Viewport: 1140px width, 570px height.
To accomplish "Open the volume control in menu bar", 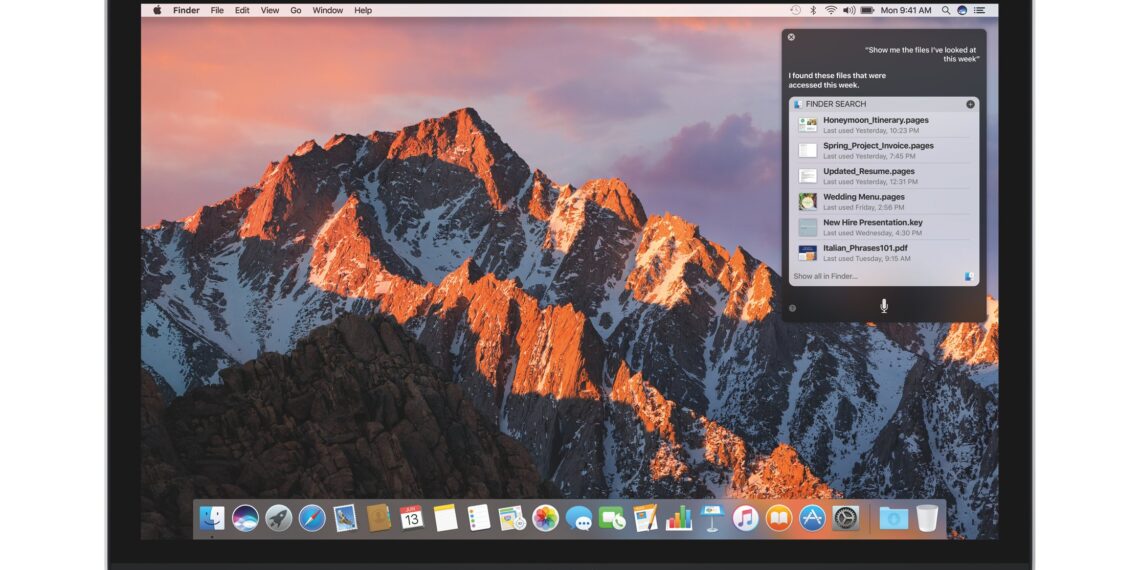I will coord(849,10).
